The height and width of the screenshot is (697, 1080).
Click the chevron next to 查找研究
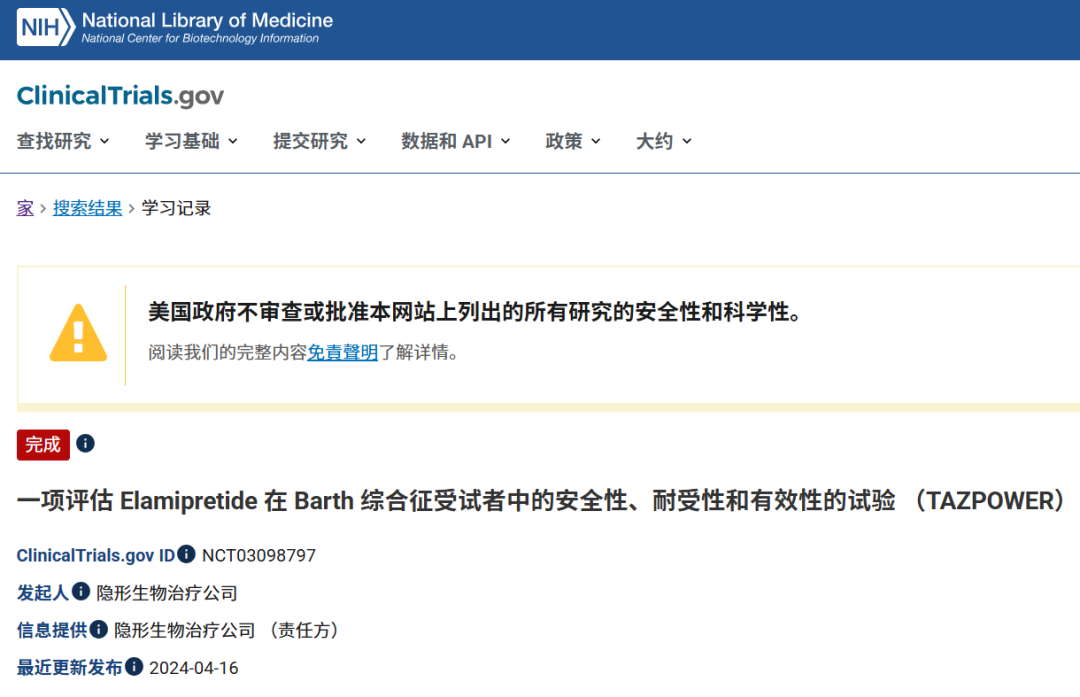(x=105, y=141)
